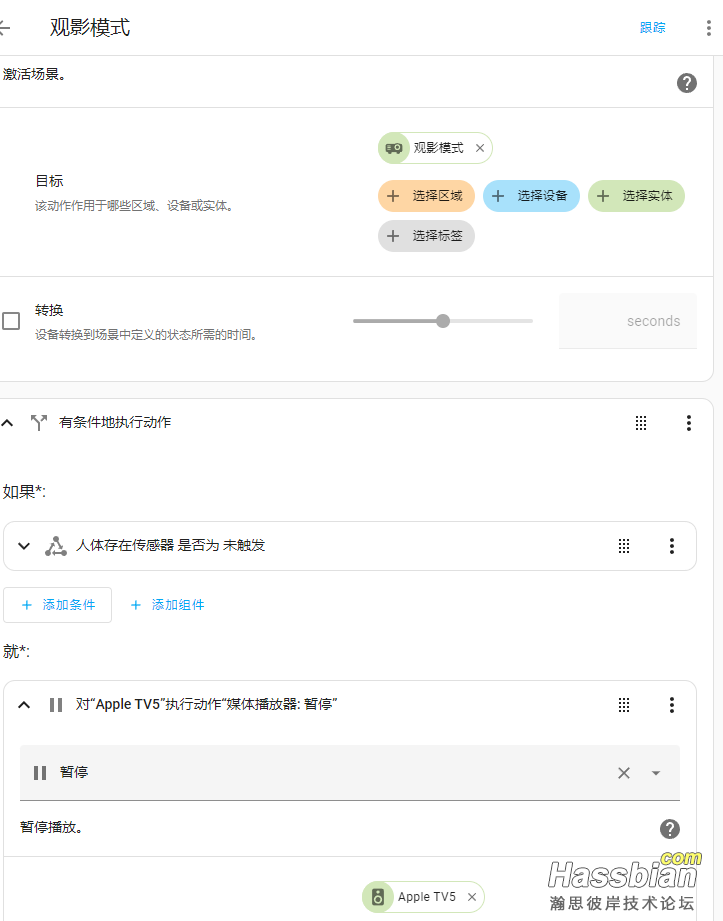The height and width of the screenshot is (921, 723).
Task: Click the projector icon on 观影模式 chip
Action: (x=394, y=148)
